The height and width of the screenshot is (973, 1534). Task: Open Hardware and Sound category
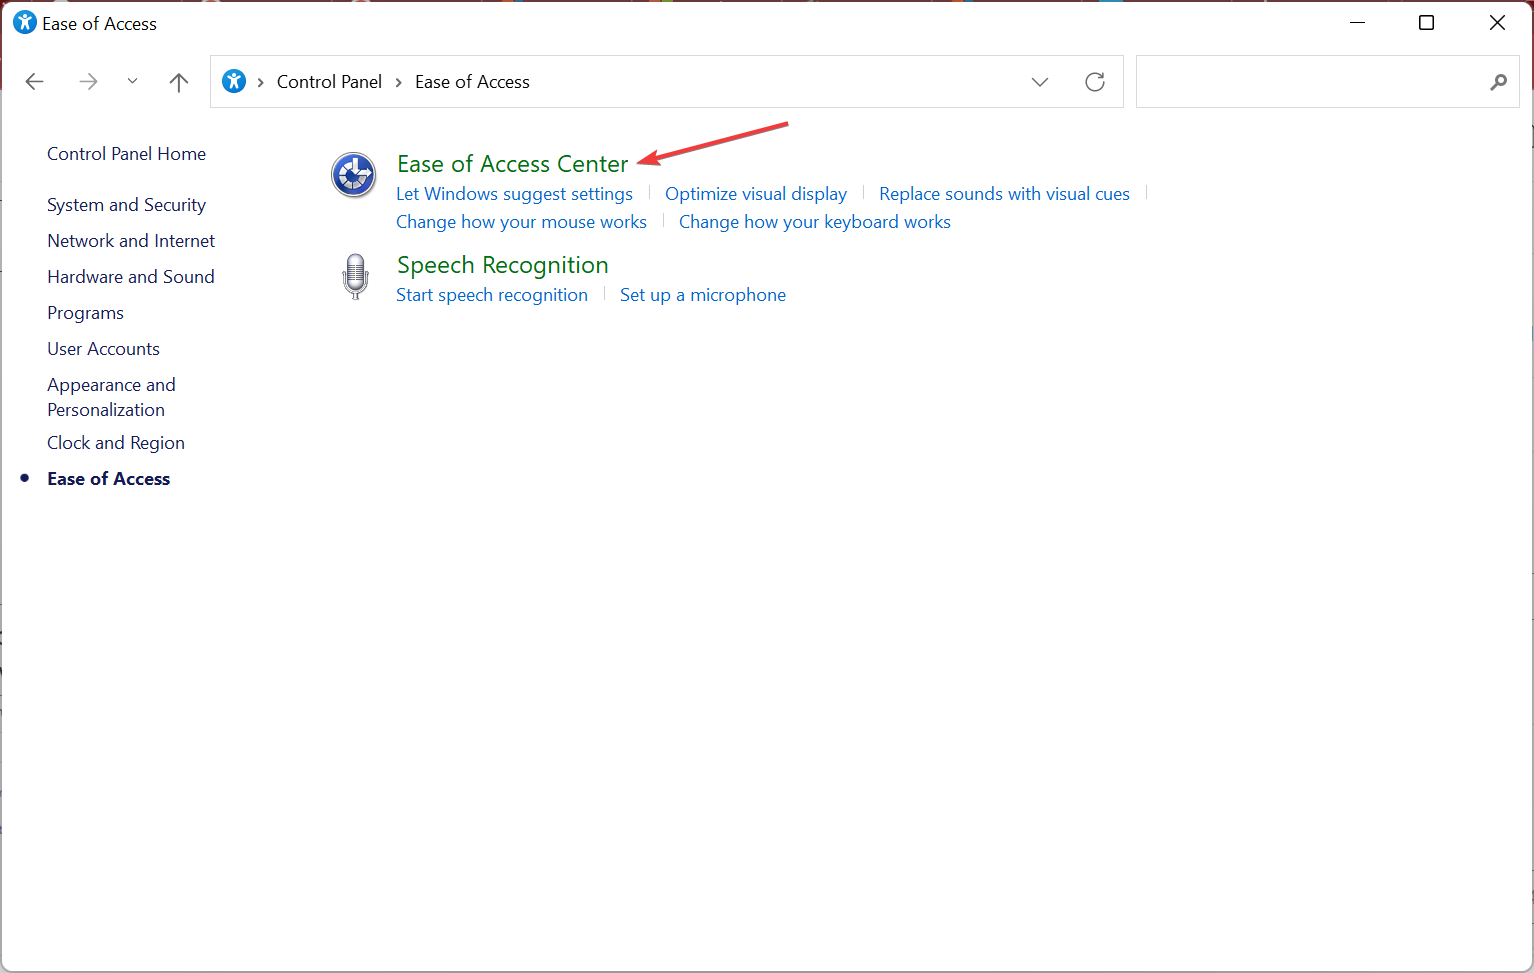[x=131, y=277]
